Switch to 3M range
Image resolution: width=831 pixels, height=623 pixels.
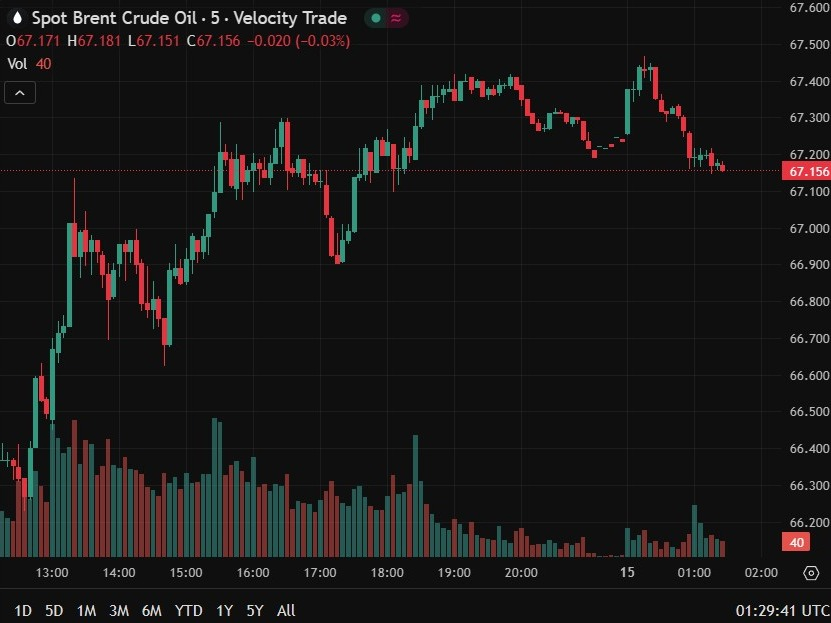click(119, 611)
